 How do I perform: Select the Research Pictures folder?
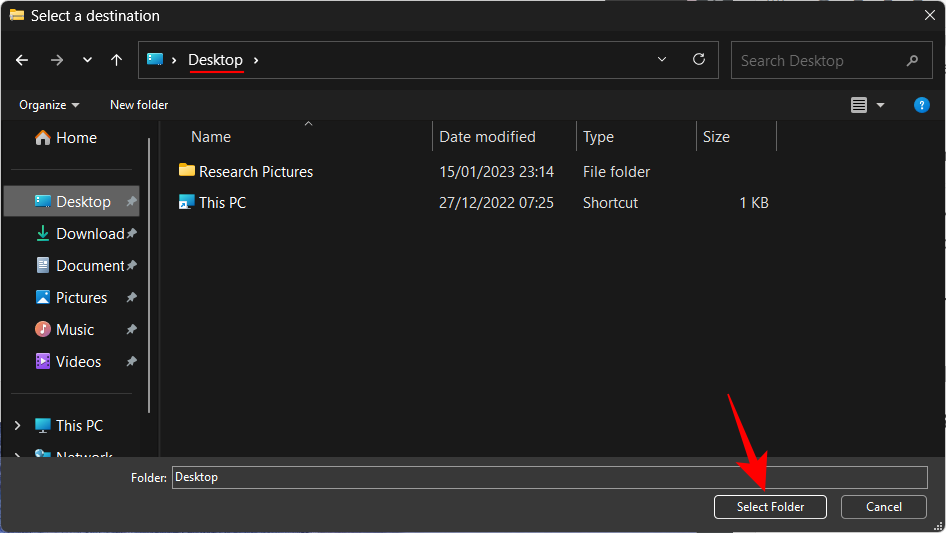click(256, 172)
